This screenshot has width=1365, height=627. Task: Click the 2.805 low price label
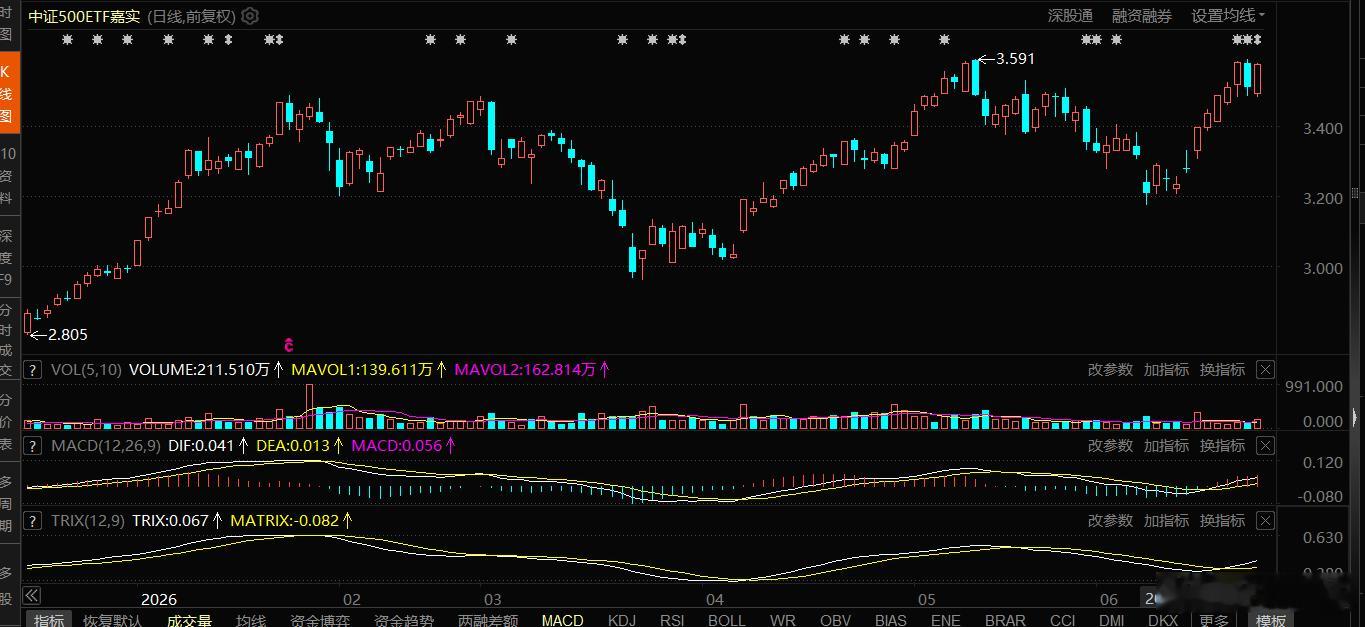coord(67,335)
